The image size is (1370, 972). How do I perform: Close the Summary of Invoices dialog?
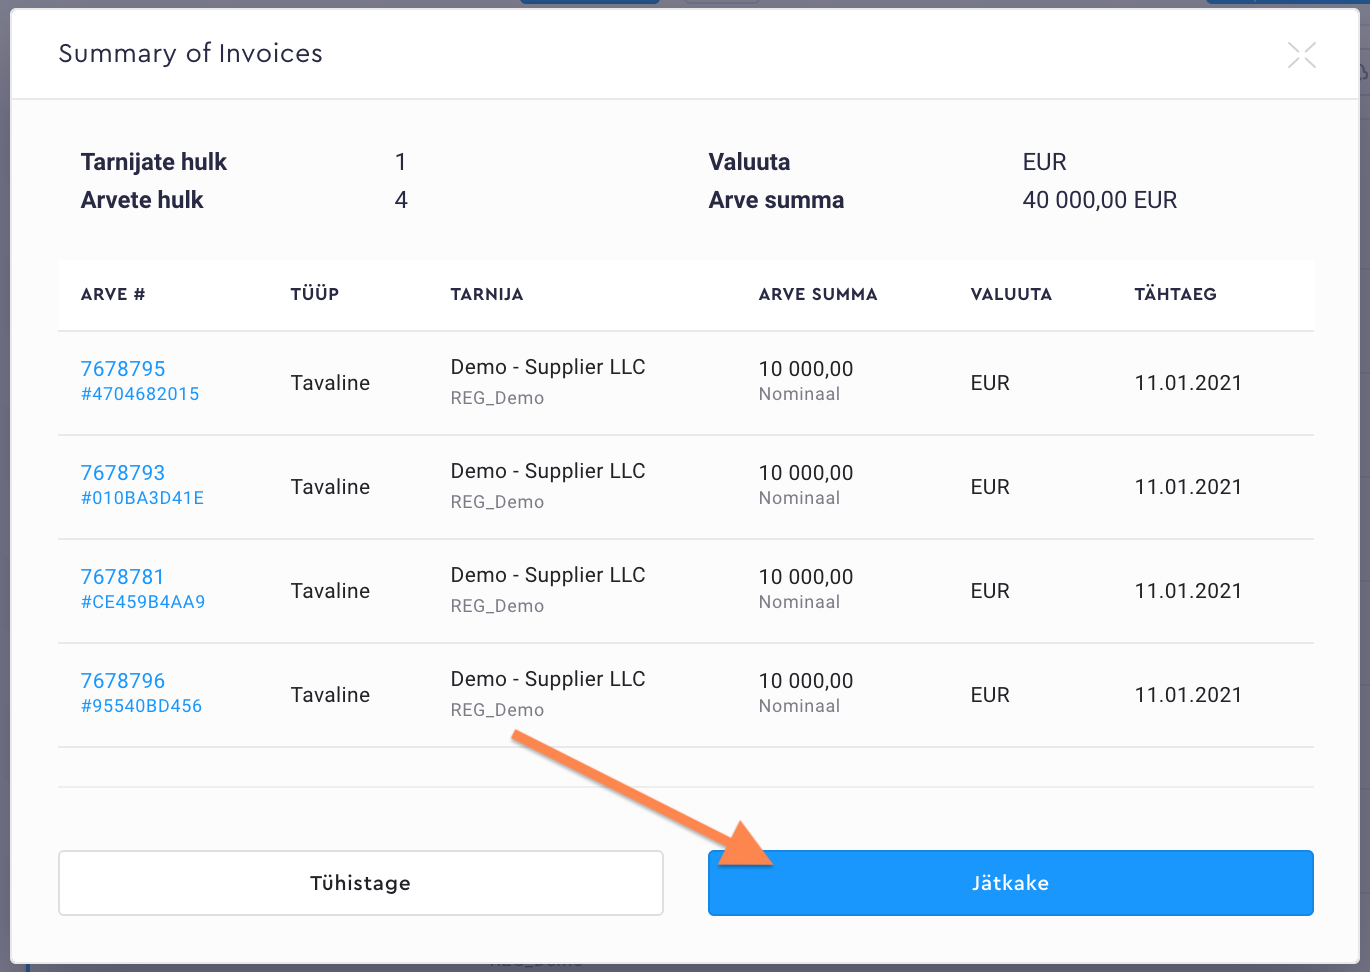[1301, 55]
